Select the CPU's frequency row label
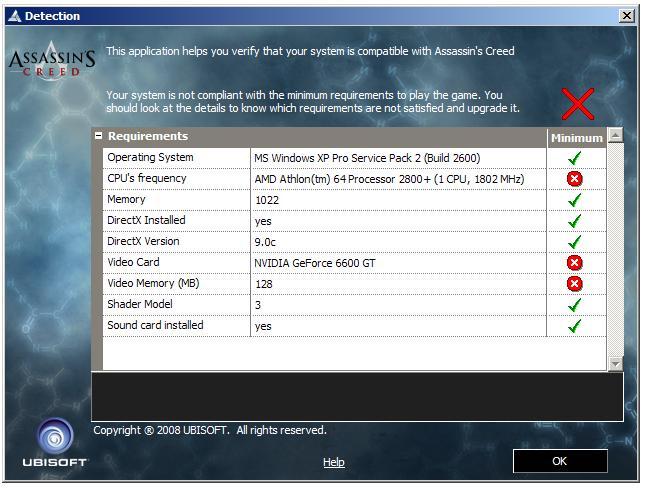Screen dimensions: 645x489 click(x=147, y=178)
